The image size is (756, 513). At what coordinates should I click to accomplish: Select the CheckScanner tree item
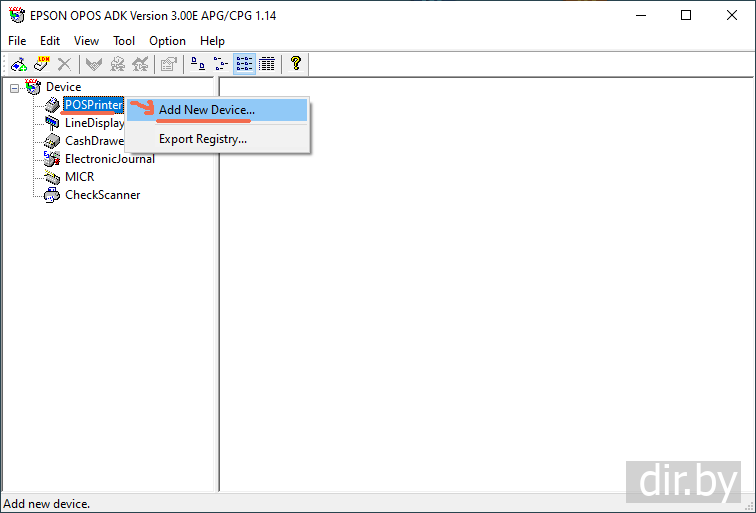coord(103,195)
